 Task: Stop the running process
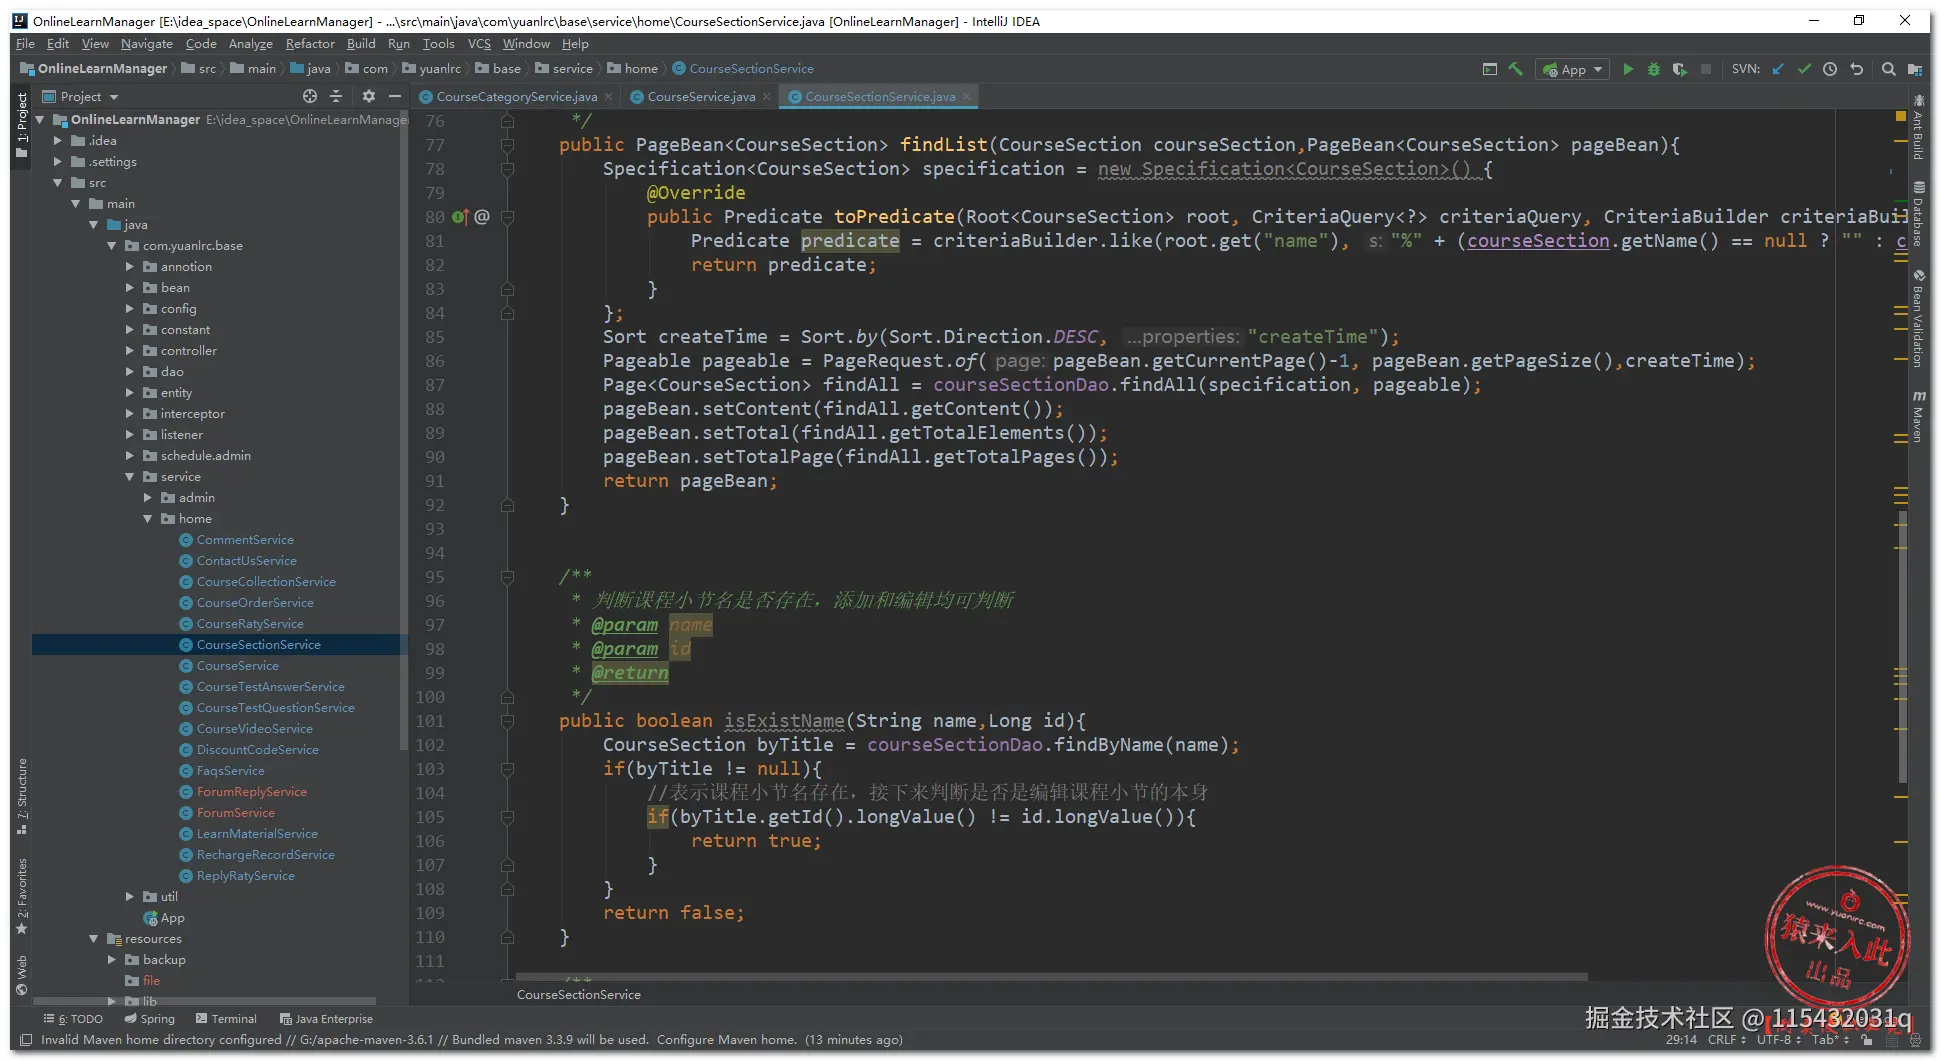pos(1706,69)
